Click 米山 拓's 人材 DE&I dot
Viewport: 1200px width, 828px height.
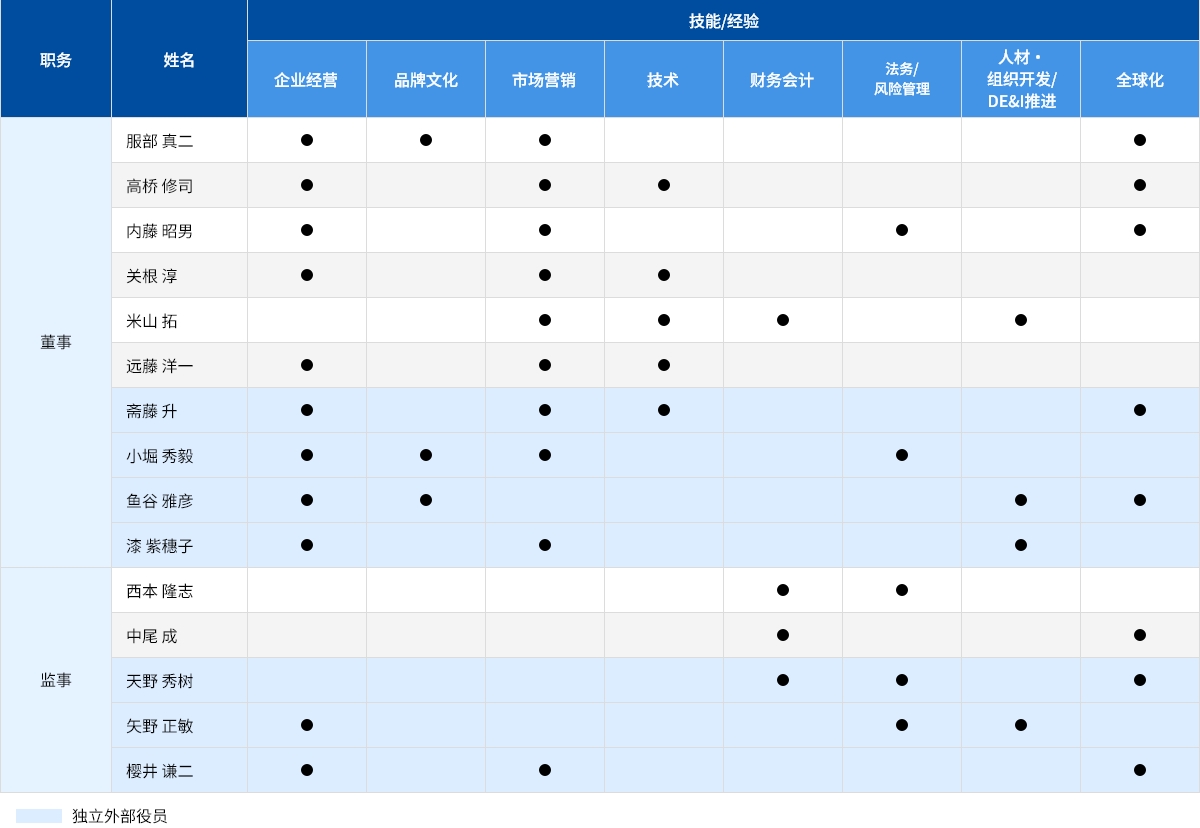tap(1021, 320)
